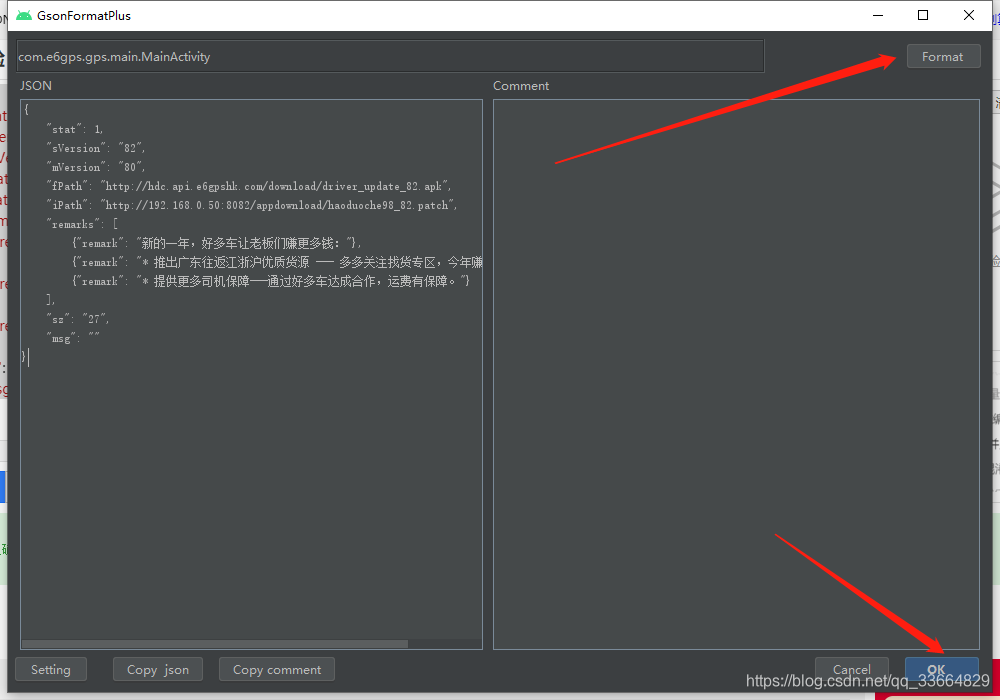Click the closing brace in JSON editor
Viewport: 1000px width, 700px height.
click(24, 357)
